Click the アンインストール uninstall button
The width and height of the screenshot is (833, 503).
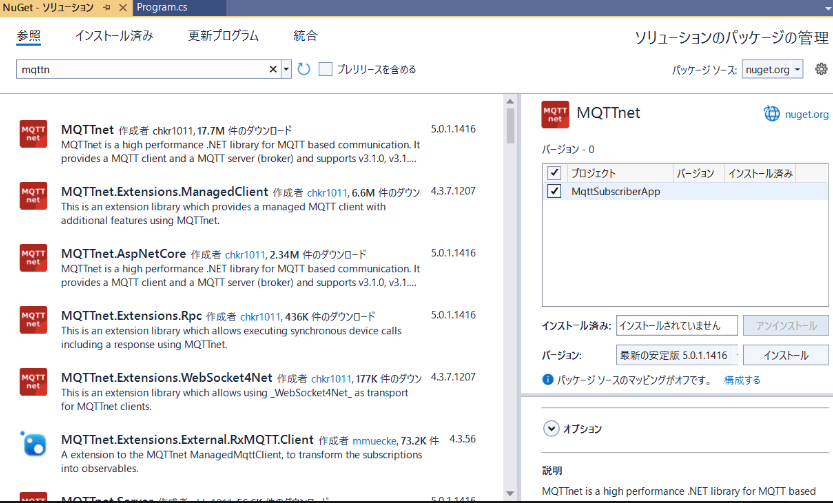(x=786, y=326)
